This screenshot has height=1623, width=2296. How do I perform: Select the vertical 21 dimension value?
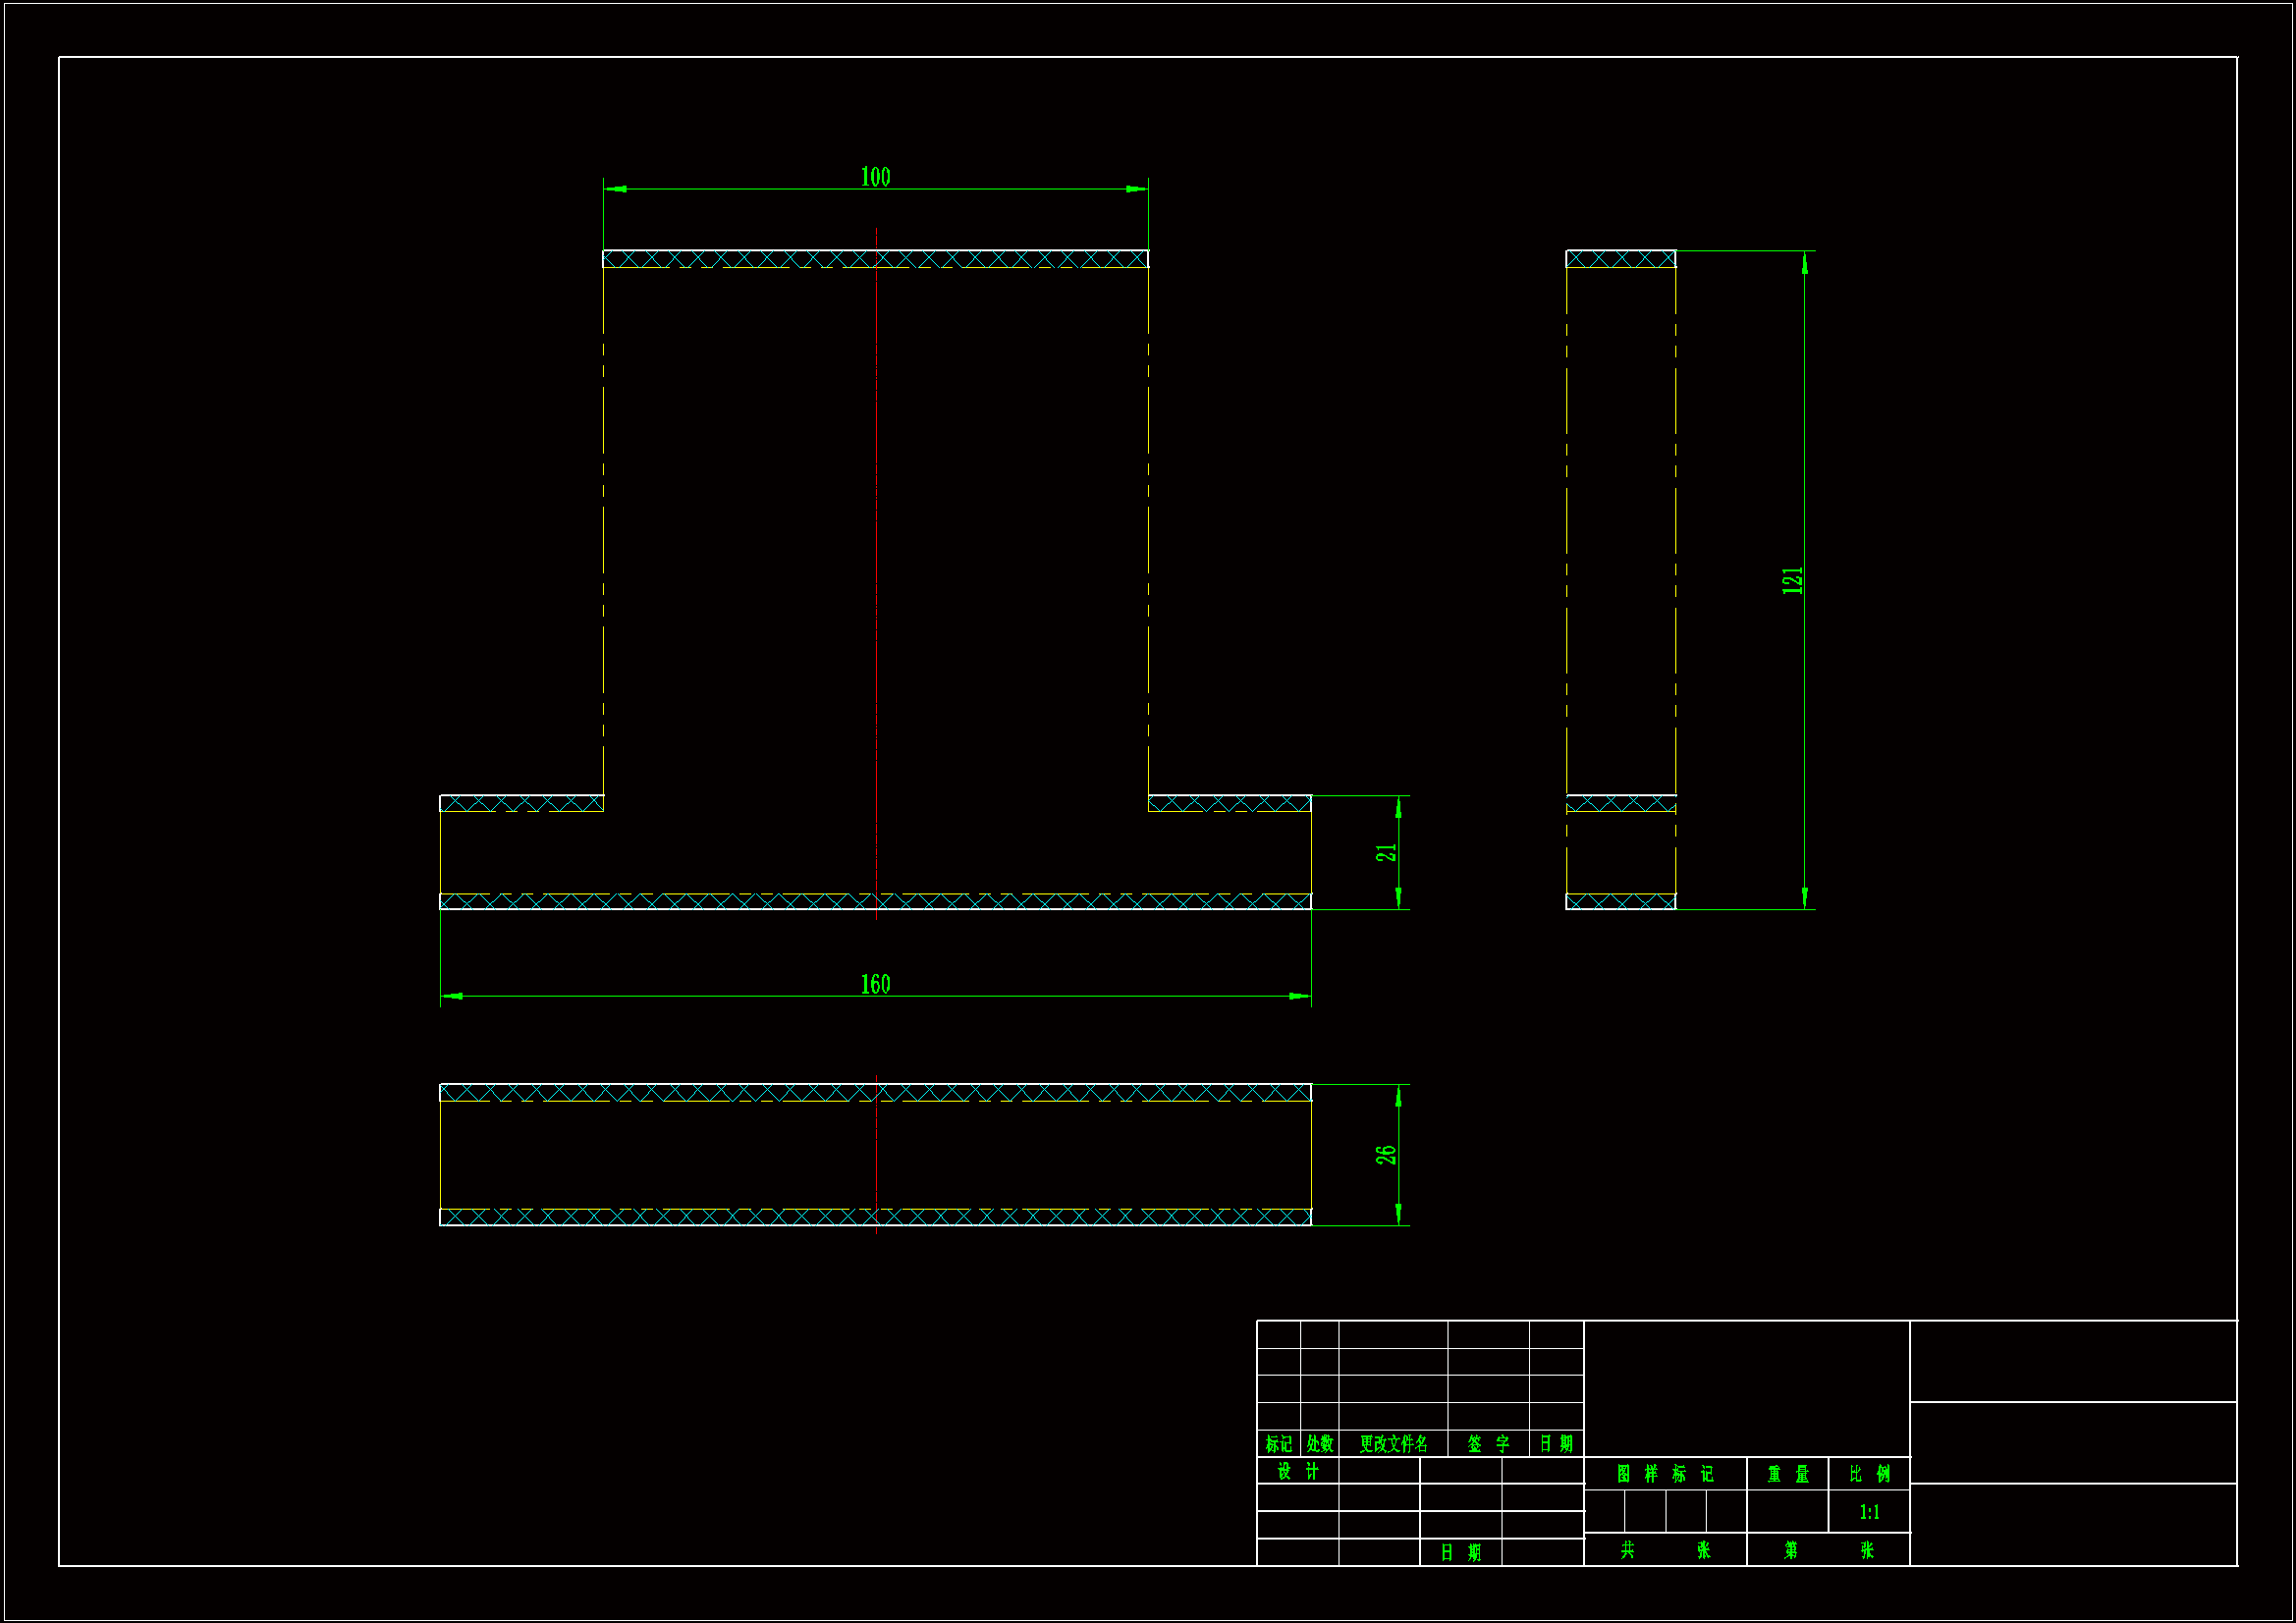pos(1385,852)
